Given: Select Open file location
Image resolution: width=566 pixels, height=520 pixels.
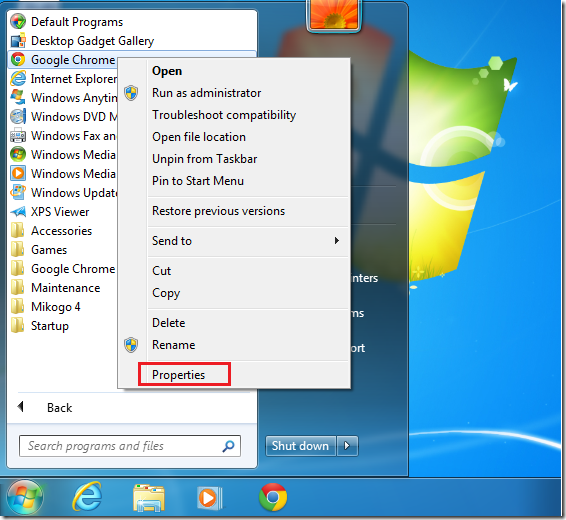Looking at the screenshot, I should (x=199, y=137).
